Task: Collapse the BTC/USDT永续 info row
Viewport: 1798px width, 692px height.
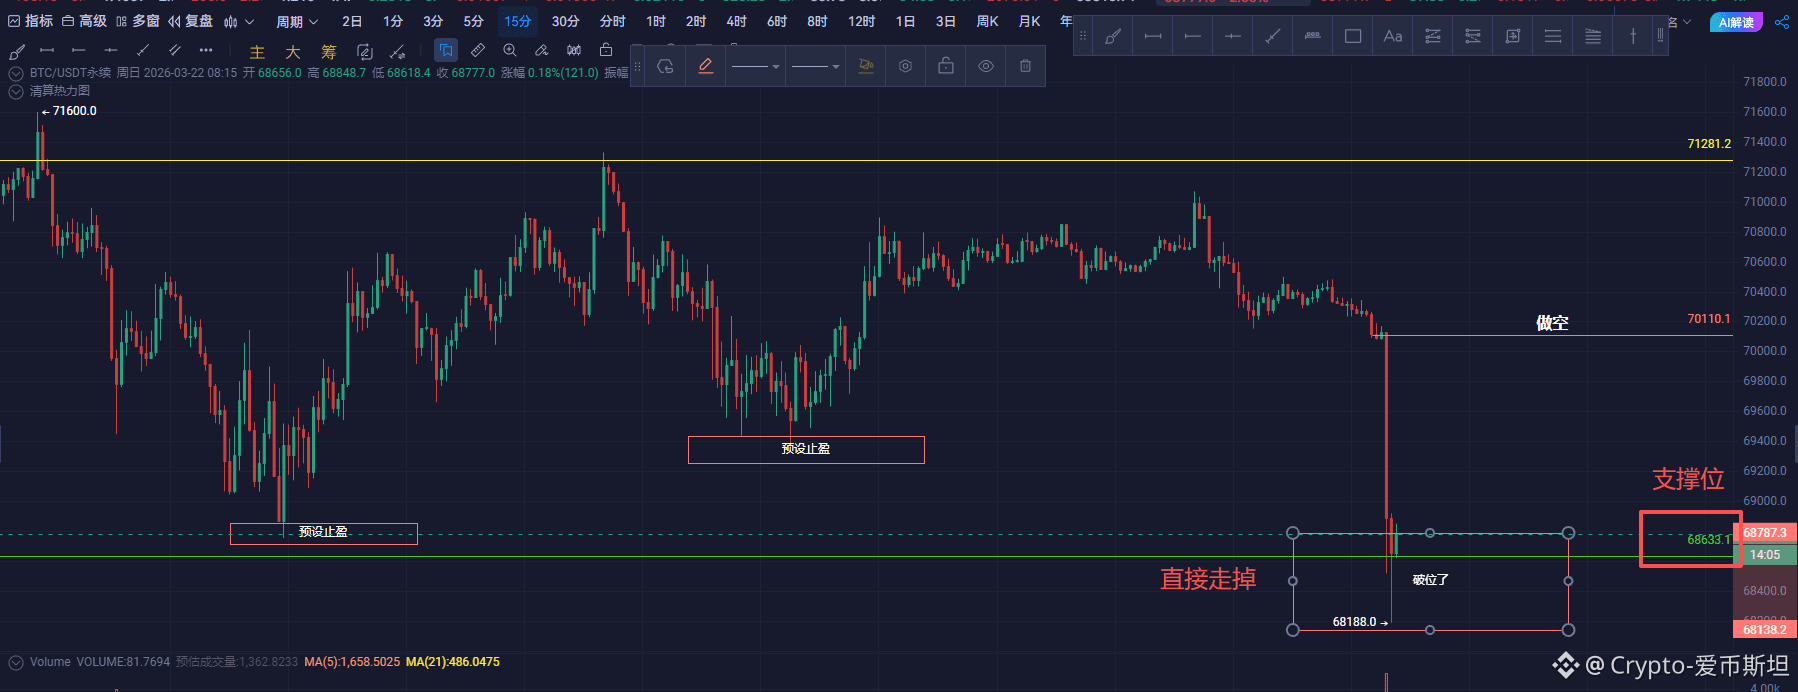Action: tap(16, 73)
